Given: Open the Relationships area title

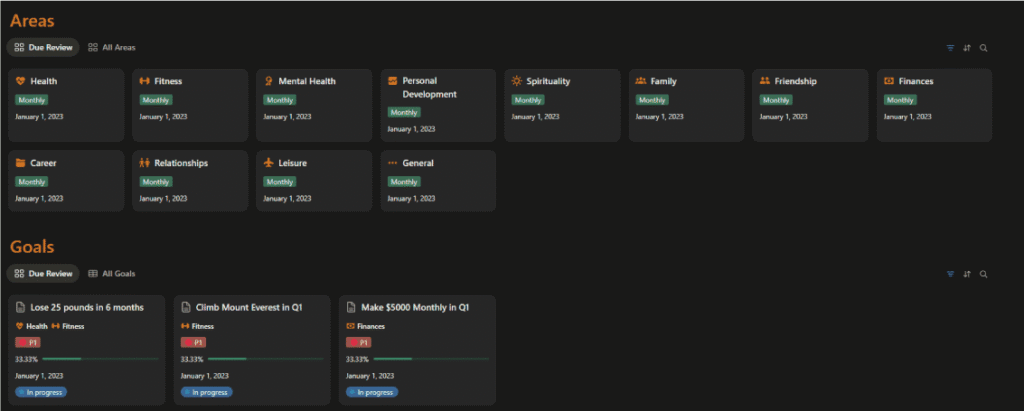Looking at the screenshot, I should point(182,163).
